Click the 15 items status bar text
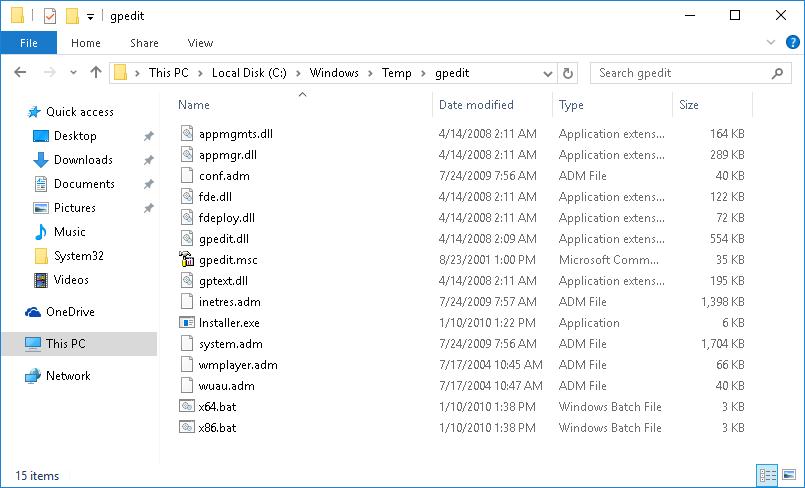 (x=37, y=476)
